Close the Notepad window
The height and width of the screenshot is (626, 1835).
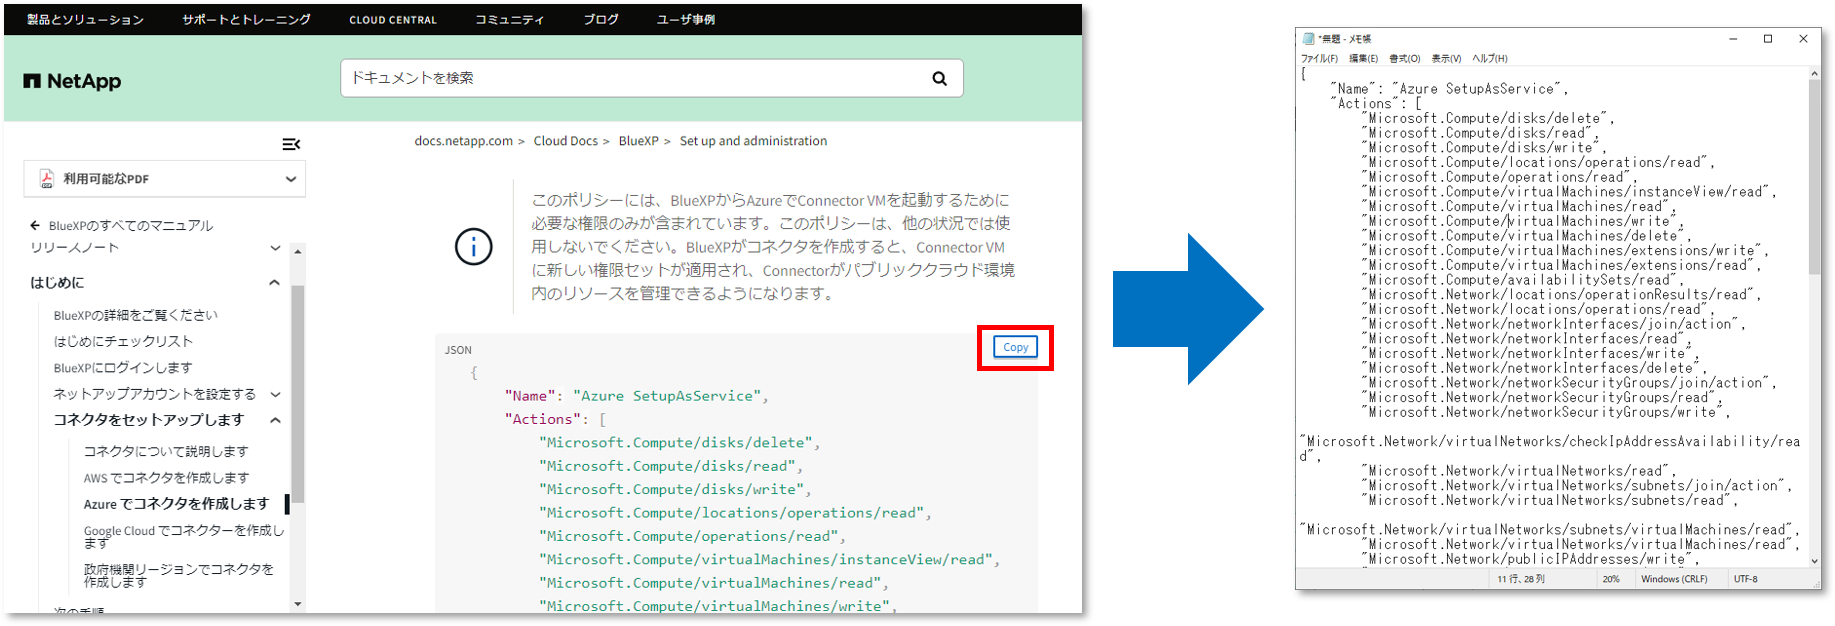(x=1803, y=39)
